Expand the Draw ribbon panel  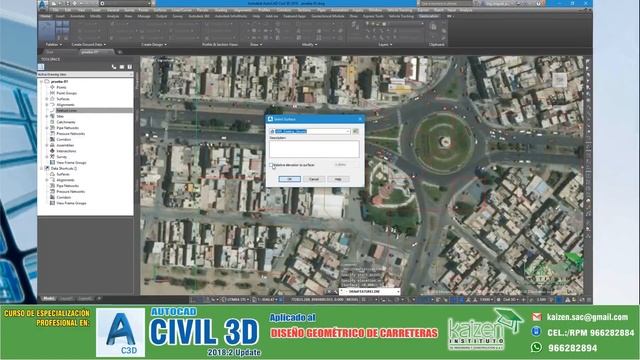256,44
